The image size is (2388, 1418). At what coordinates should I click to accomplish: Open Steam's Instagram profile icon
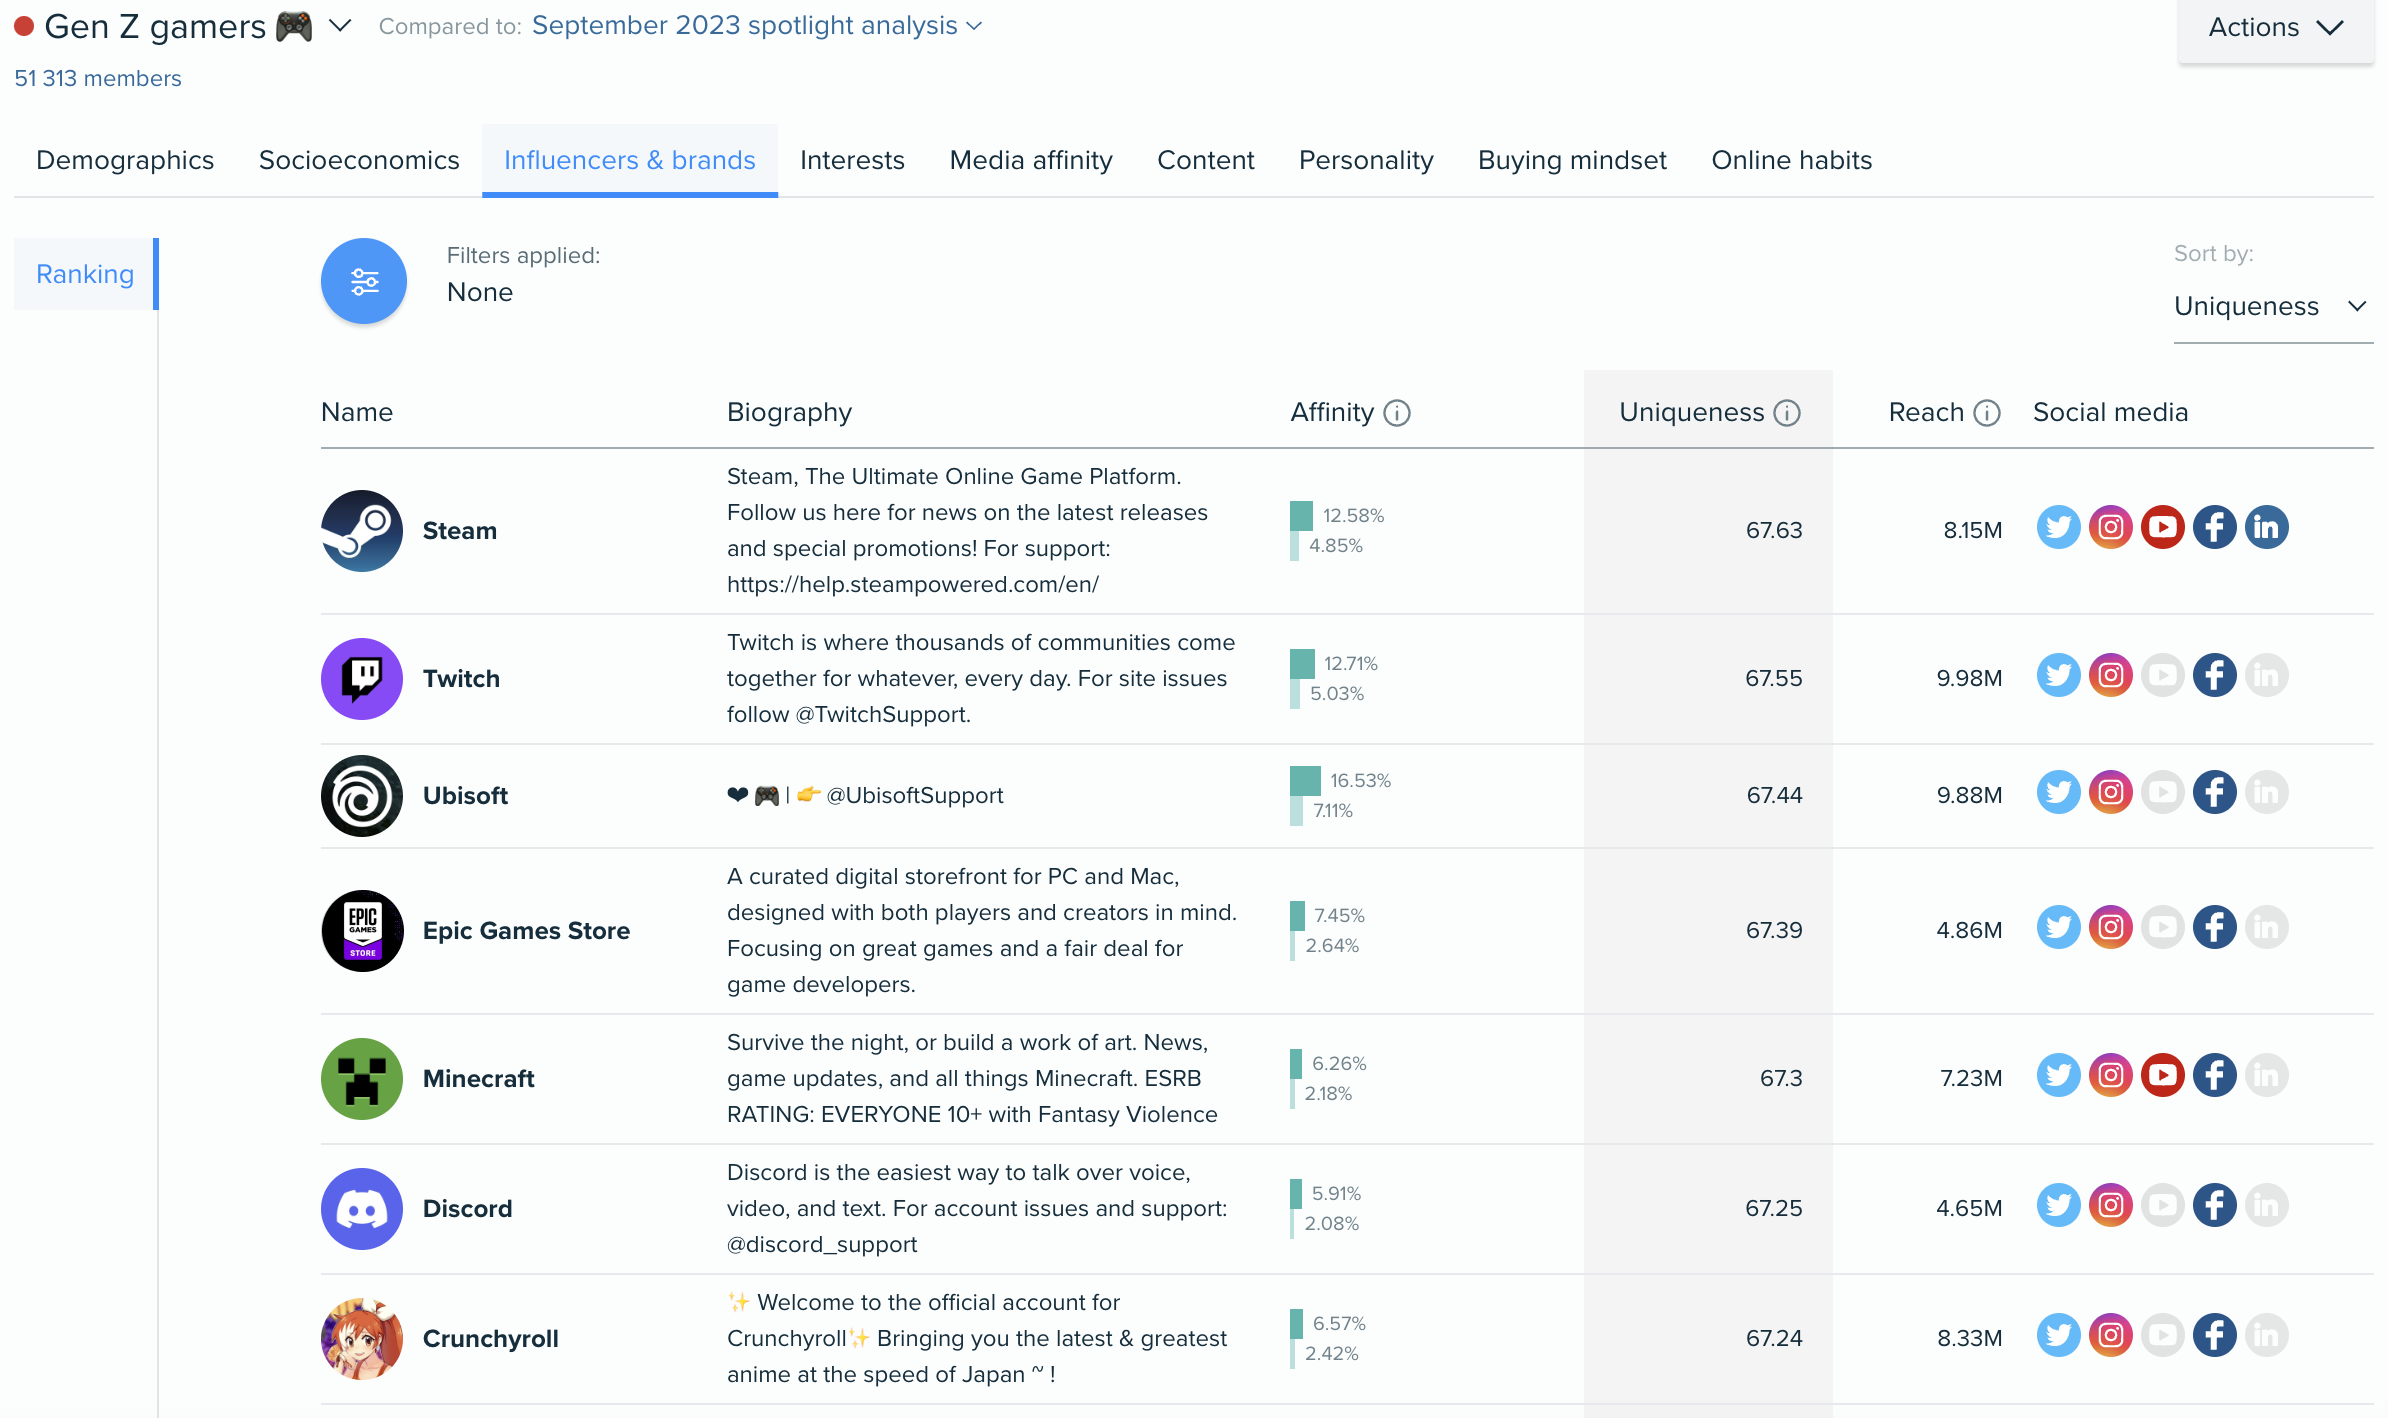(x=2111, y=527)
